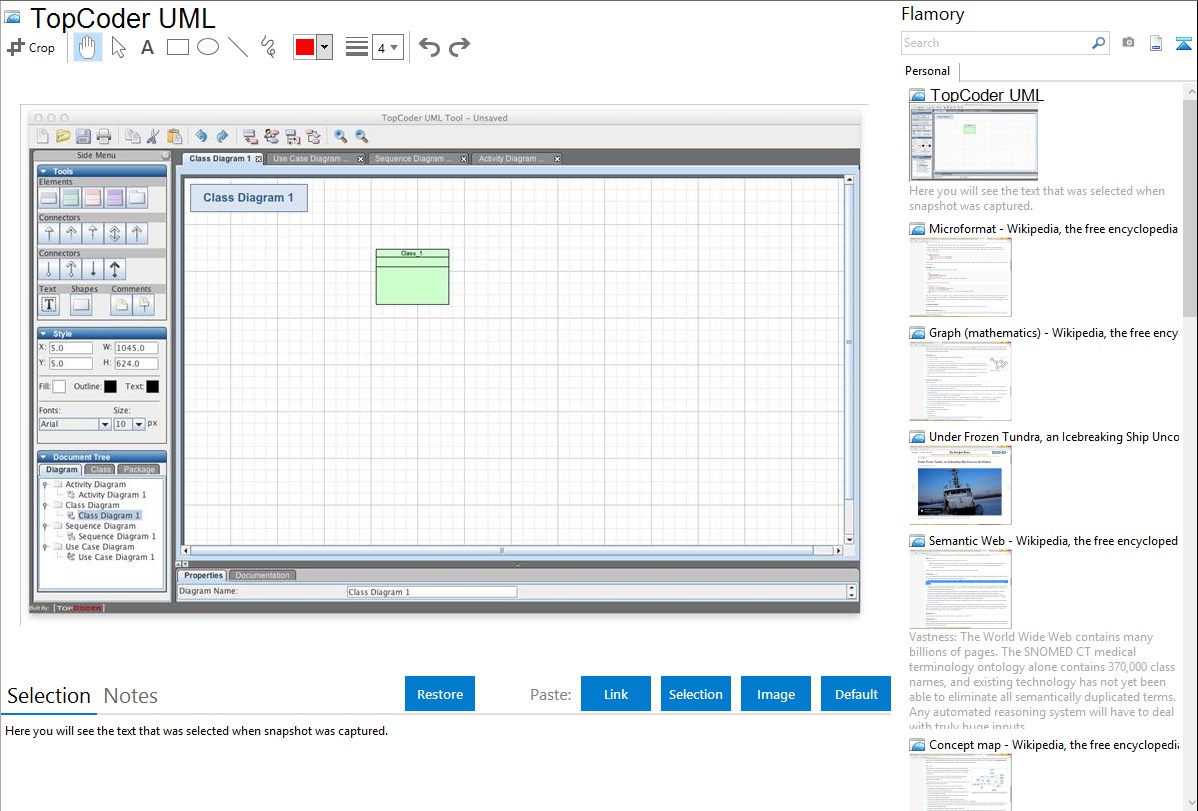Open the annotation color dropdown arrow

coord(325,47)
